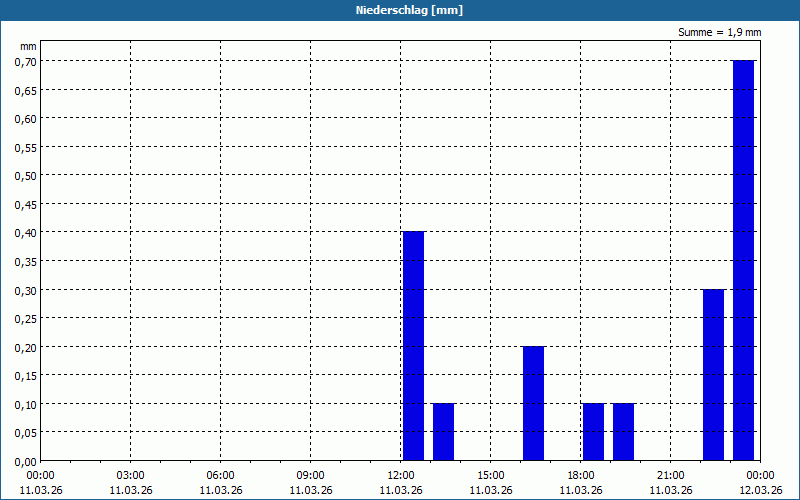Click the 0,60 y-axis label
The width and height of the screenshot is (800, 500).
(26, 119)
